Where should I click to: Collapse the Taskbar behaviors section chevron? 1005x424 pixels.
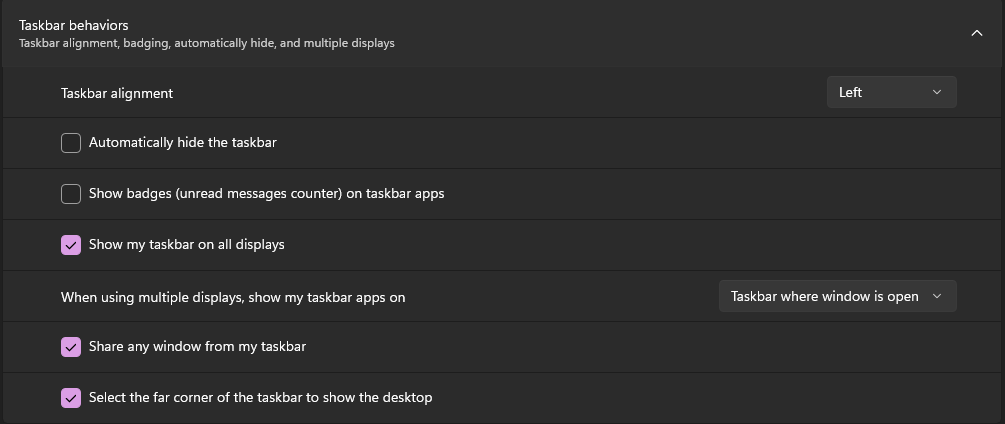pos(976,33)
